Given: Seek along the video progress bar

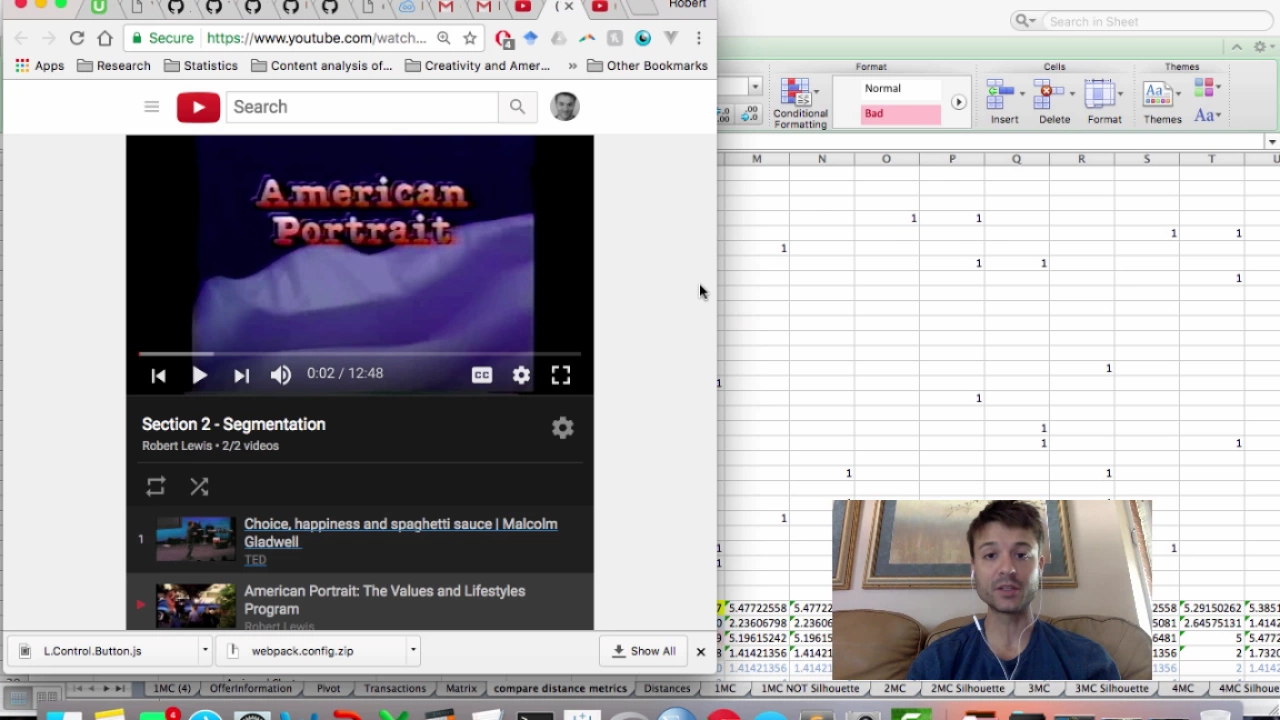Looking at the screenshot, I should (359, 354).
